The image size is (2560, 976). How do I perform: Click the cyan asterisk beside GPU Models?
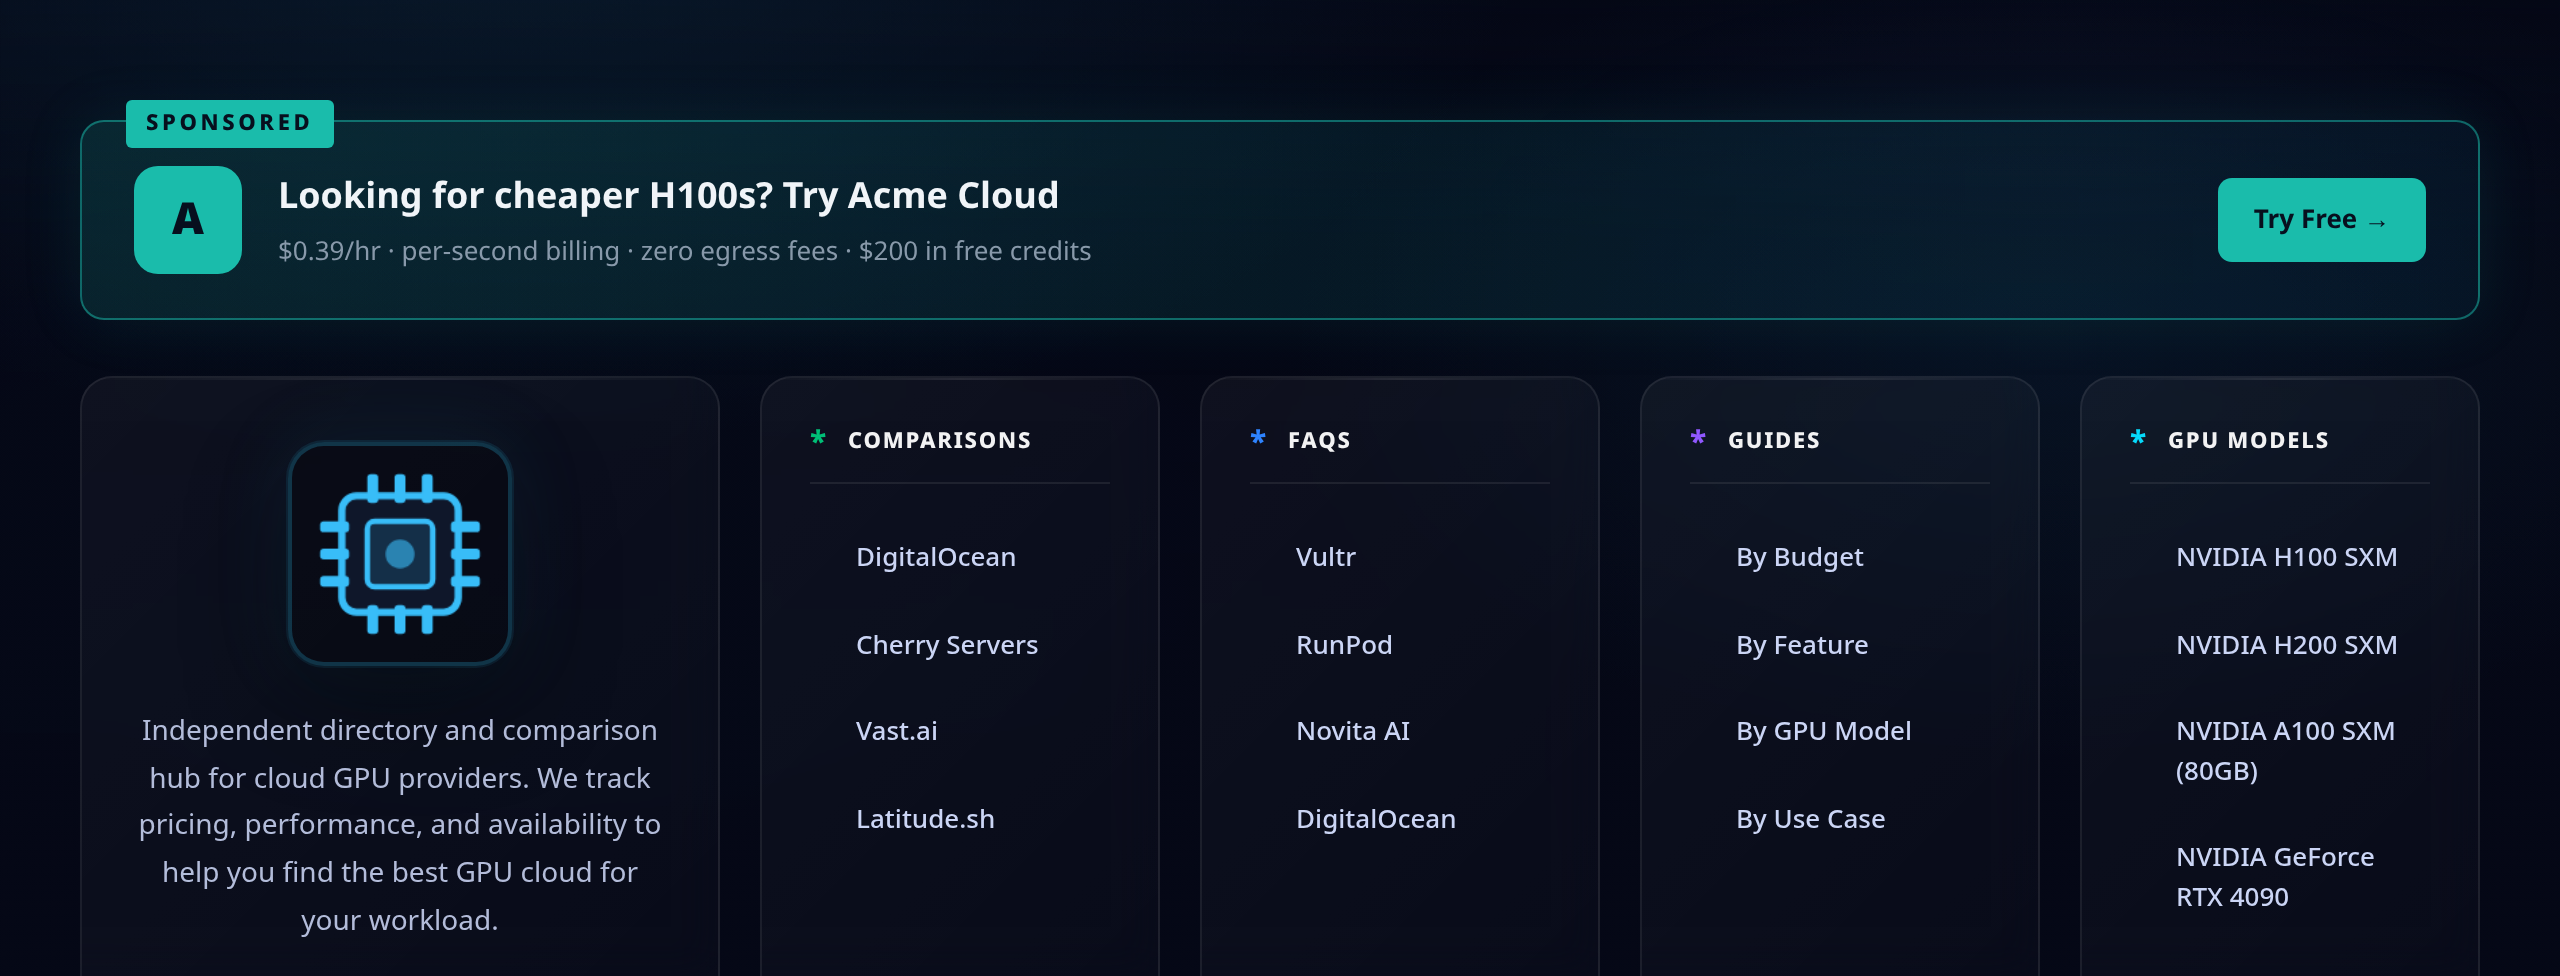[2138, 437]
